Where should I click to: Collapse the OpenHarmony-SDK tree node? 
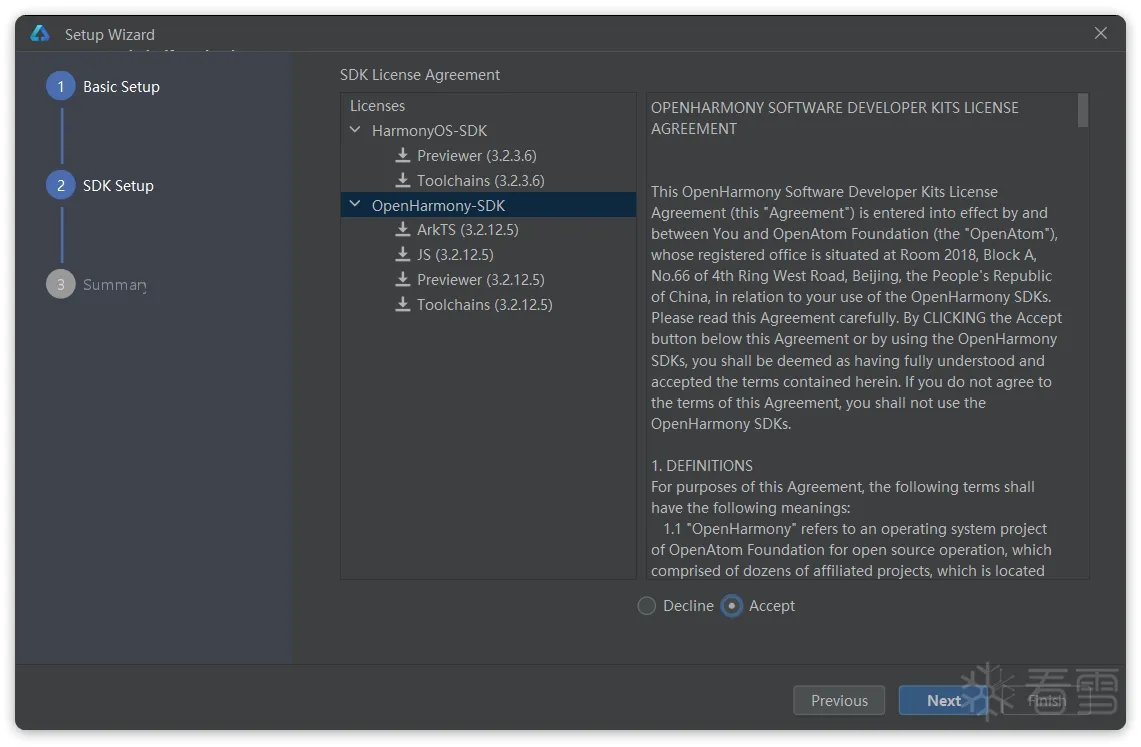coord(355,204)
